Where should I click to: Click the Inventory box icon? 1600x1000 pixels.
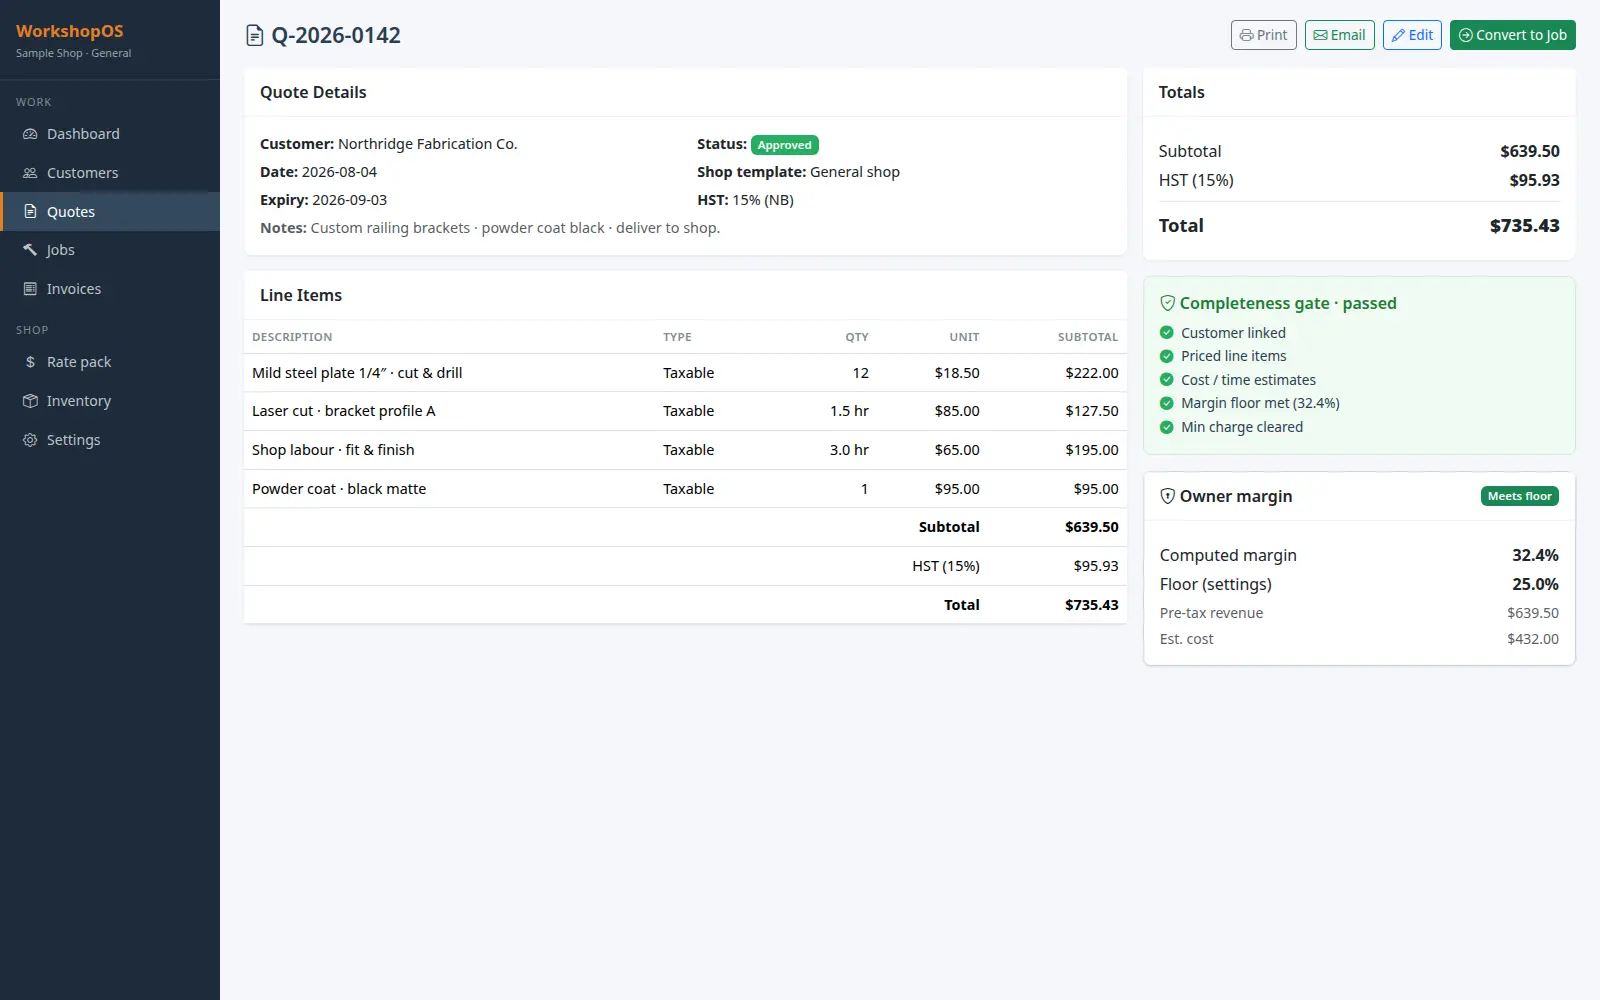click(30, 401)
